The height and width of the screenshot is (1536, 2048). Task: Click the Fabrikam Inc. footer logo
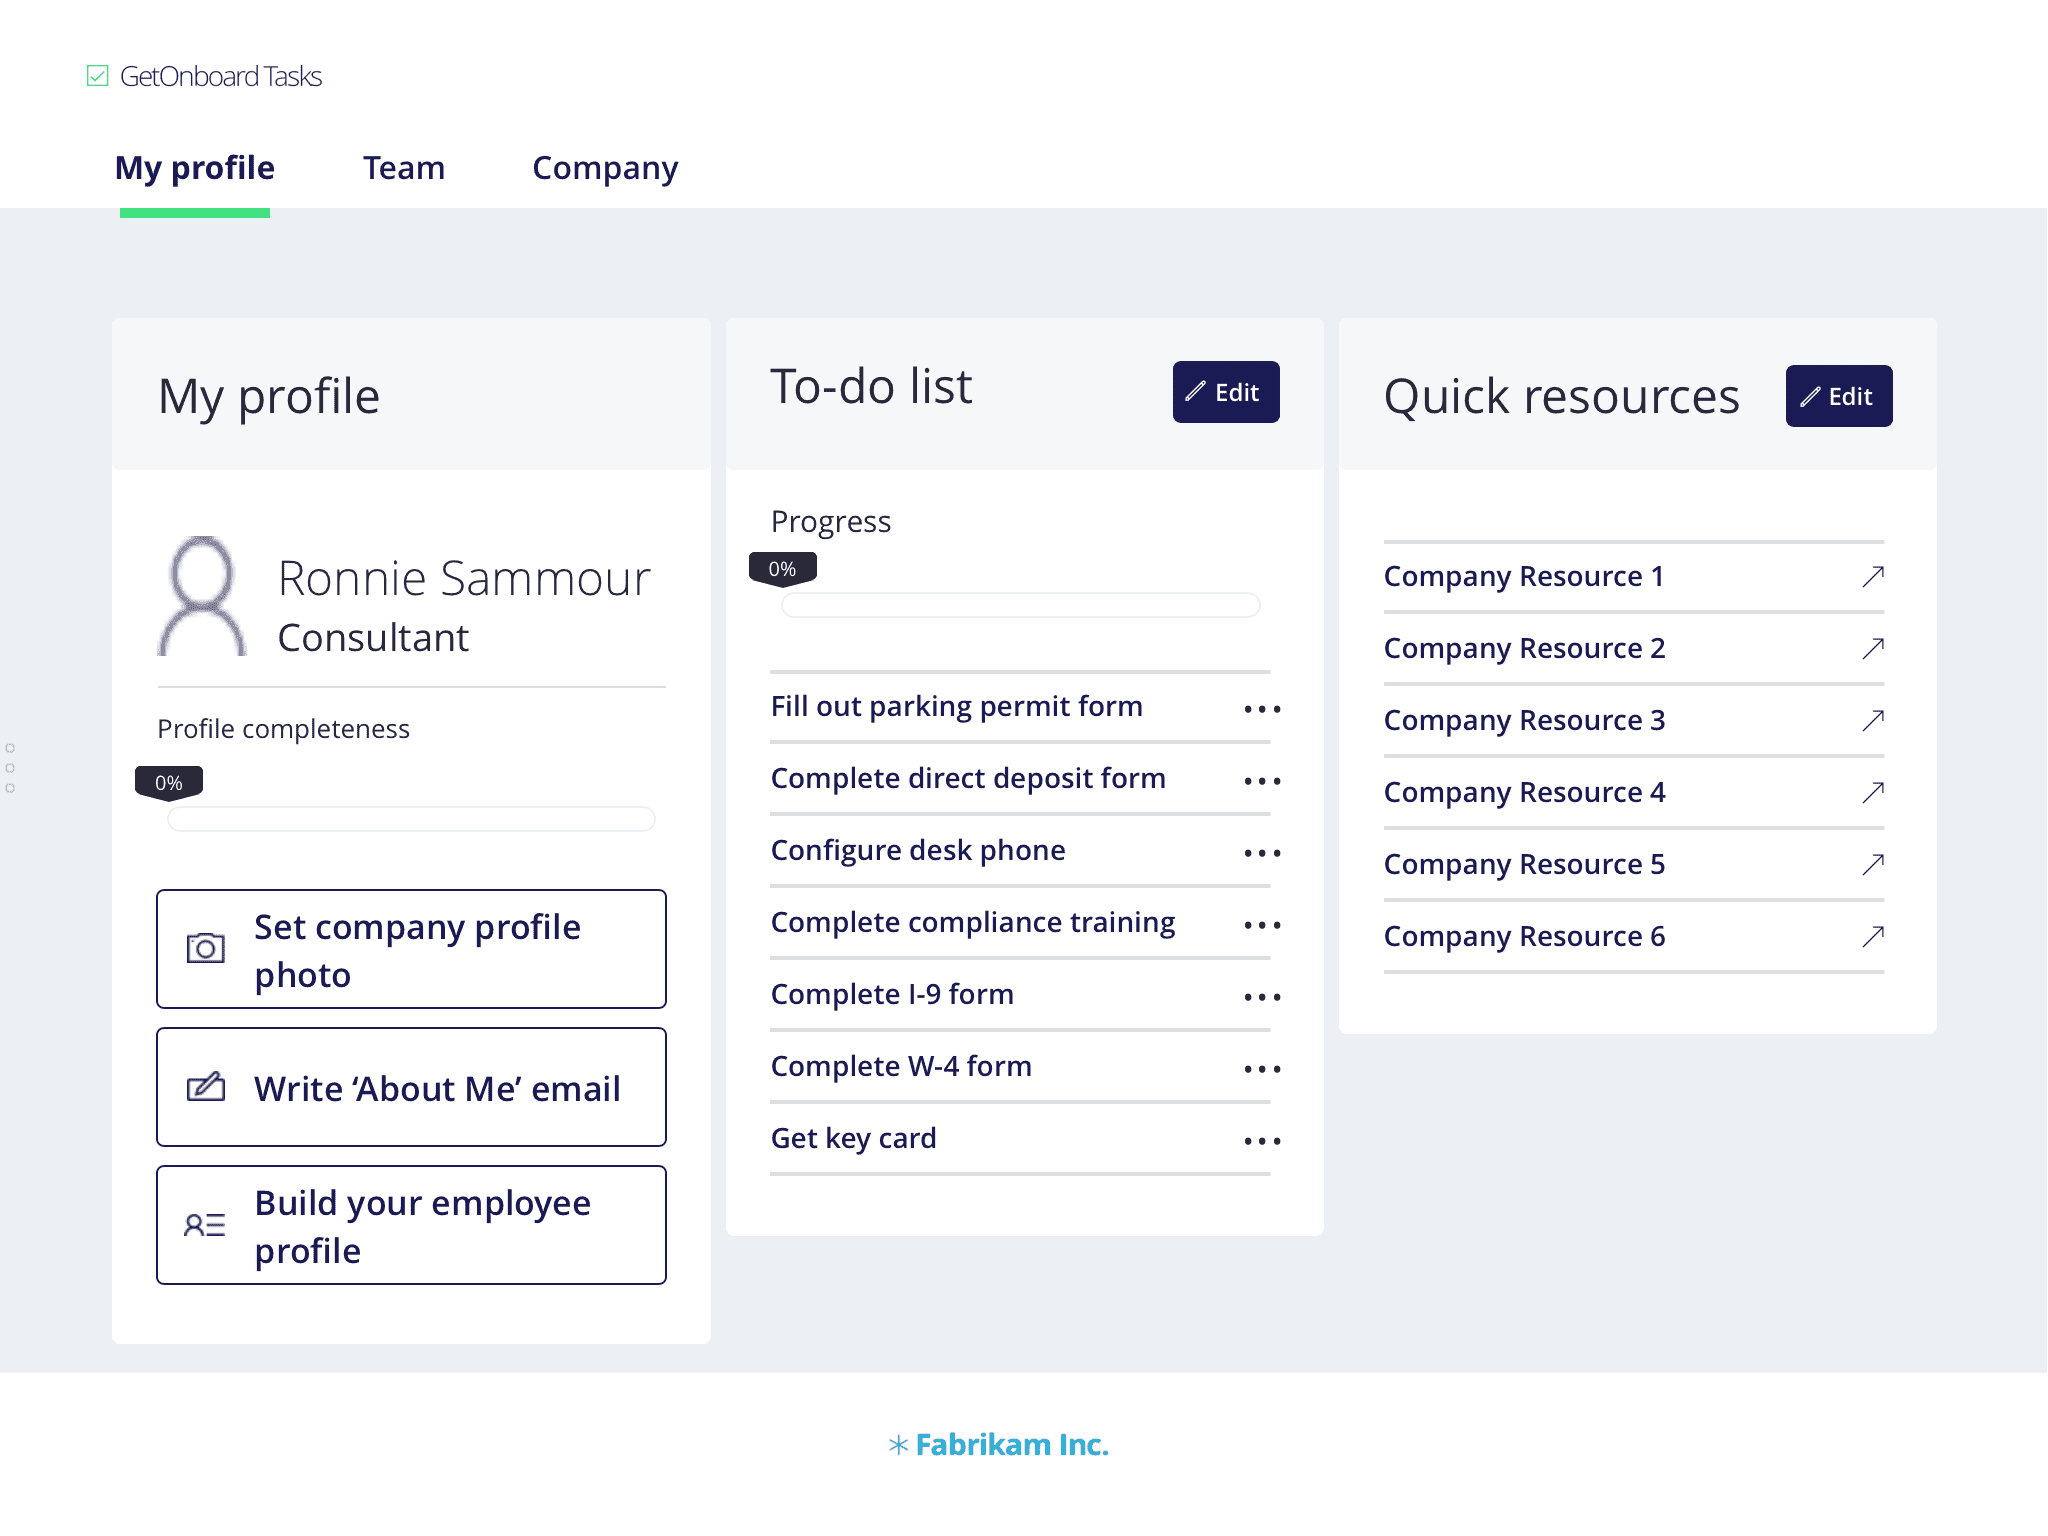(x=998, y=1444)
